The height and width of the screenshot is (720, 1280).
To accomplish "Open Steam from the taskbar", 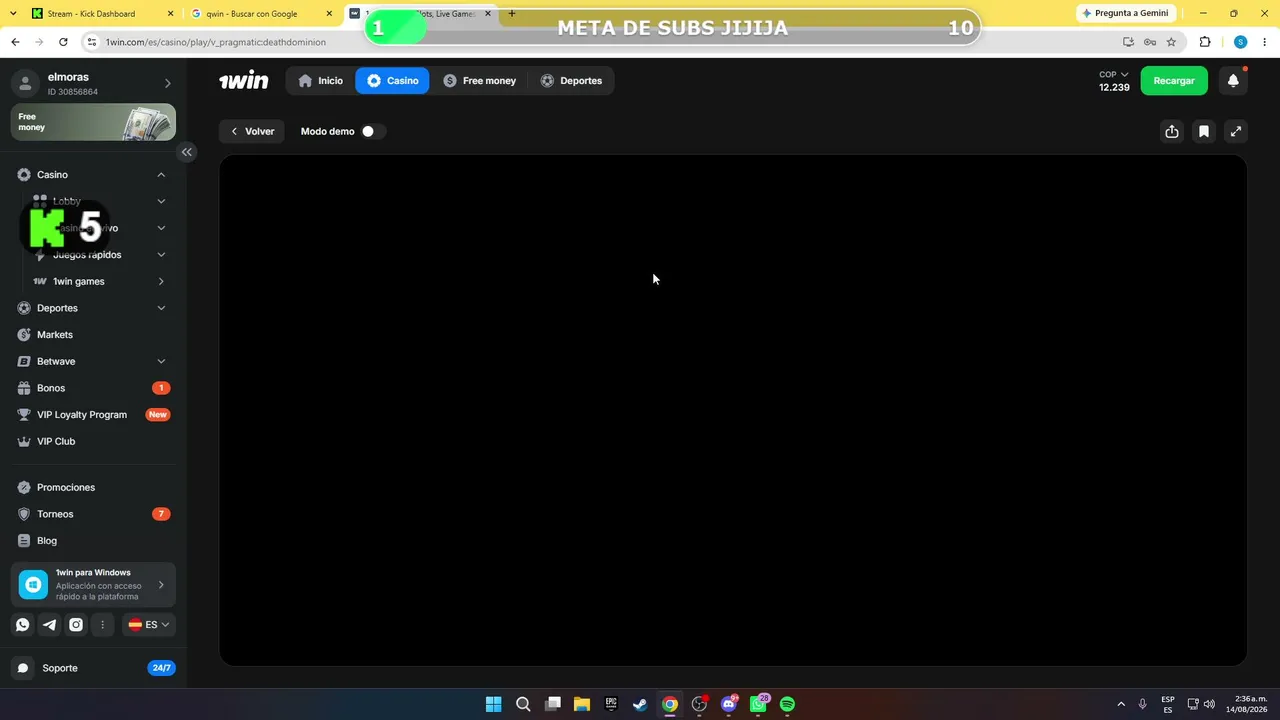I will 640,704.
